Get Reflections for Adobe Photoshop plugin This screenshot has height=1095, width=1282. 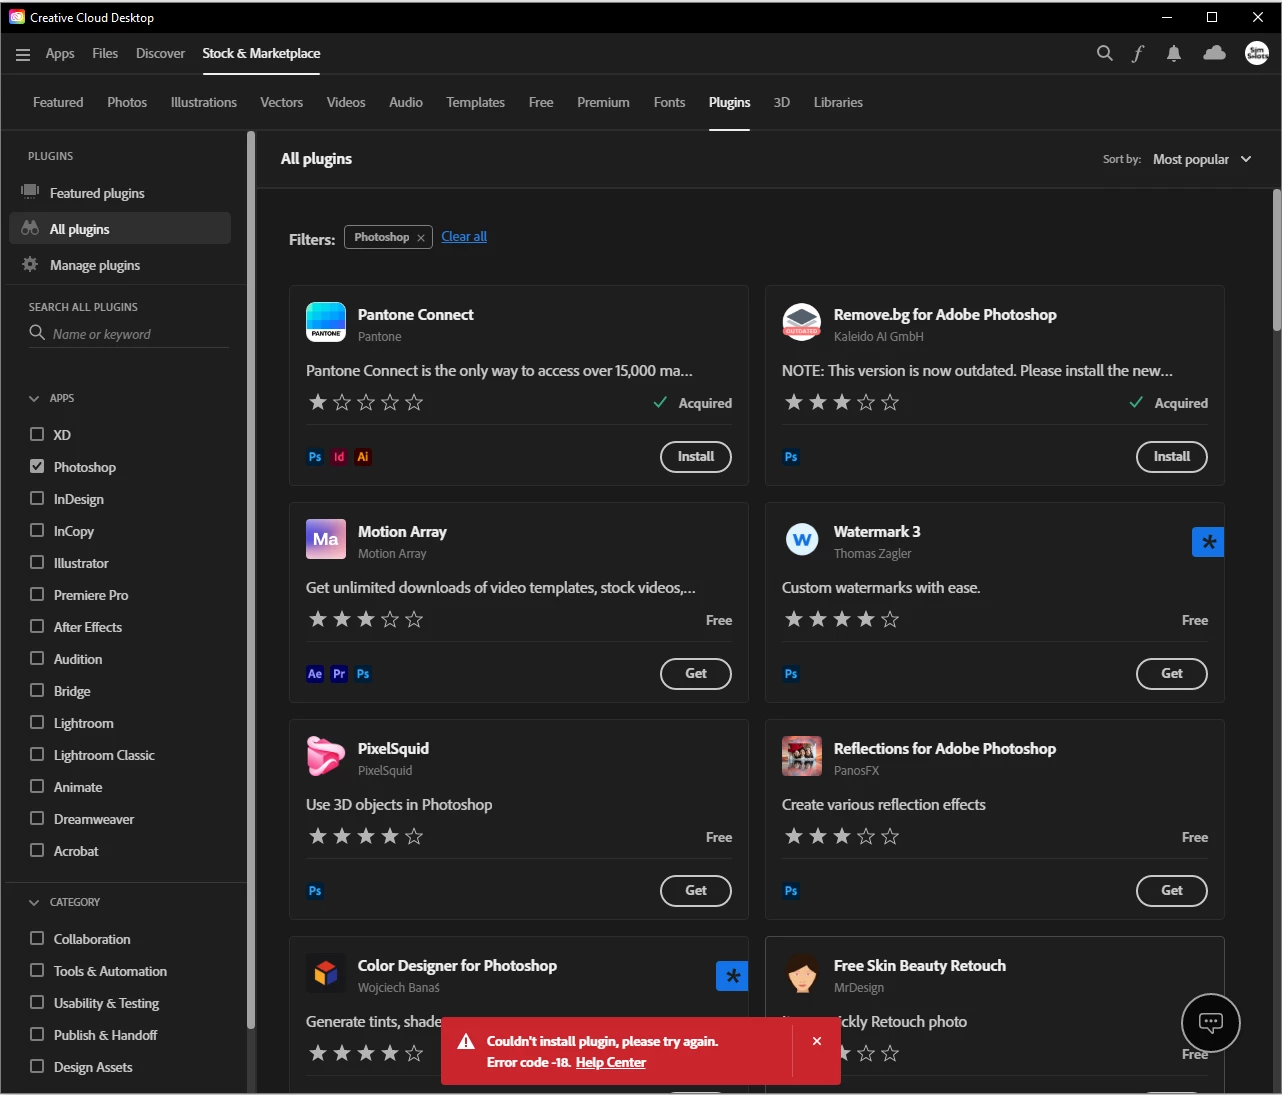[1172, 891]
